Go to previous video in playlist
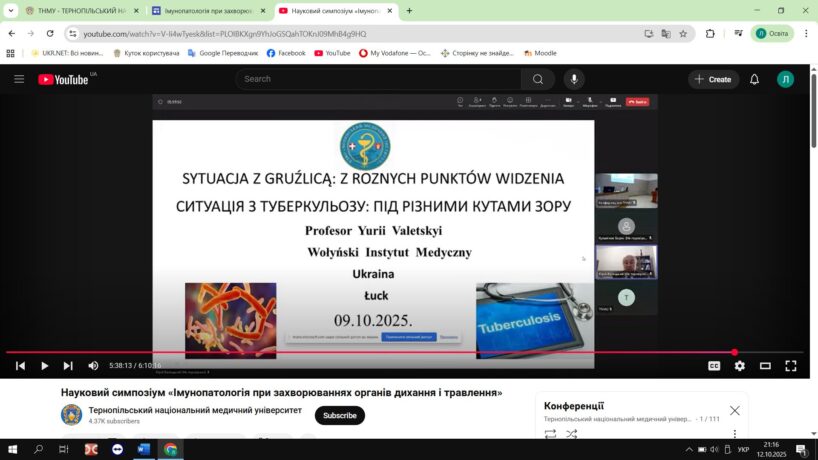The height and width of the screenshot is (460, 818). (20, 366)
